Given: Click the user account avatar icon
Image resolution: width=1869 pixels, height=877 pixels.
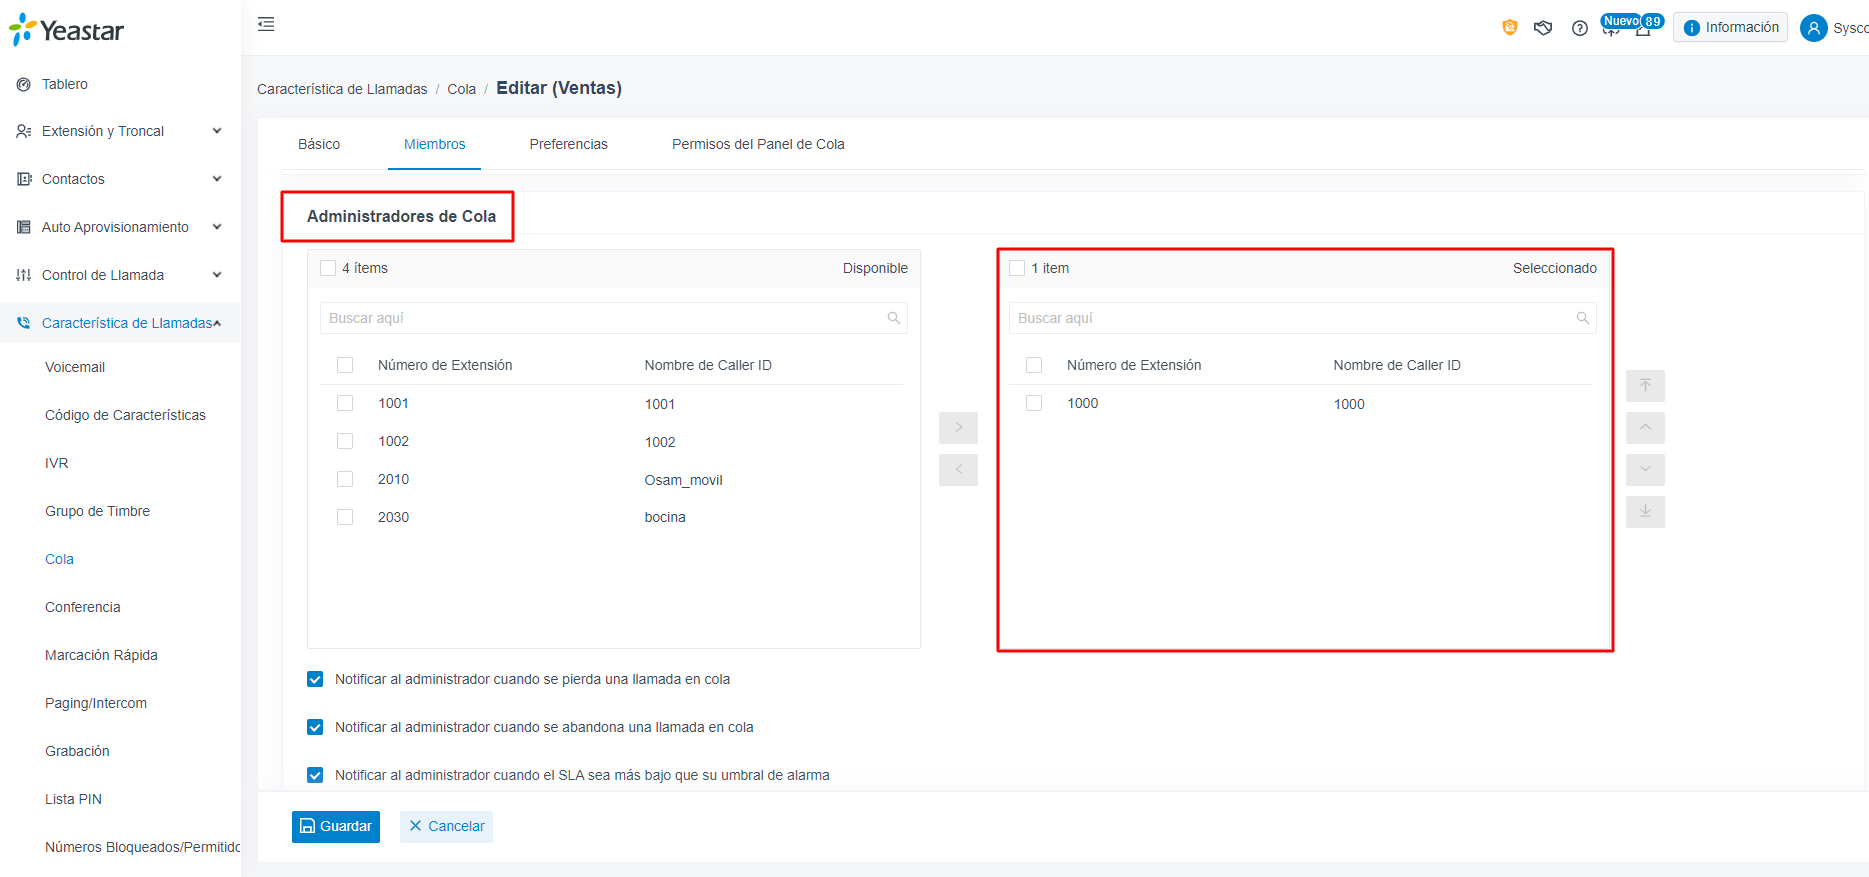Looking at the screenshot, I should pos(1814,28).
